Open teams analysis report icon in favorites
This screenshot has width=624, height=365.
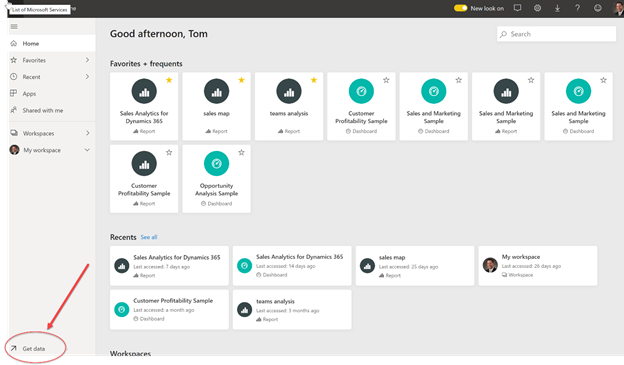click(289, 91)
